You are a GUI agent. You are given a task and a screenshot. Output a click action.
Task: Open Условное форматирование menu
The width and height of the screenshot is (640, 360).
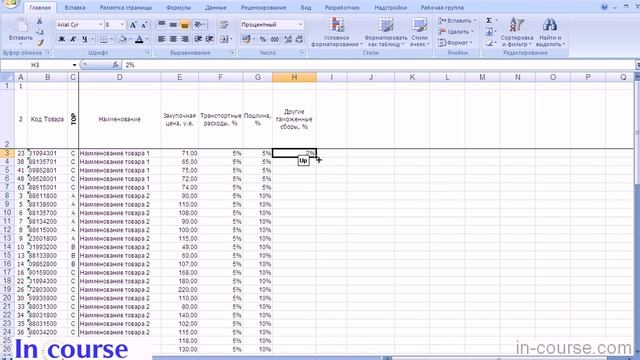pyautogui.click(x=336, y=32)
